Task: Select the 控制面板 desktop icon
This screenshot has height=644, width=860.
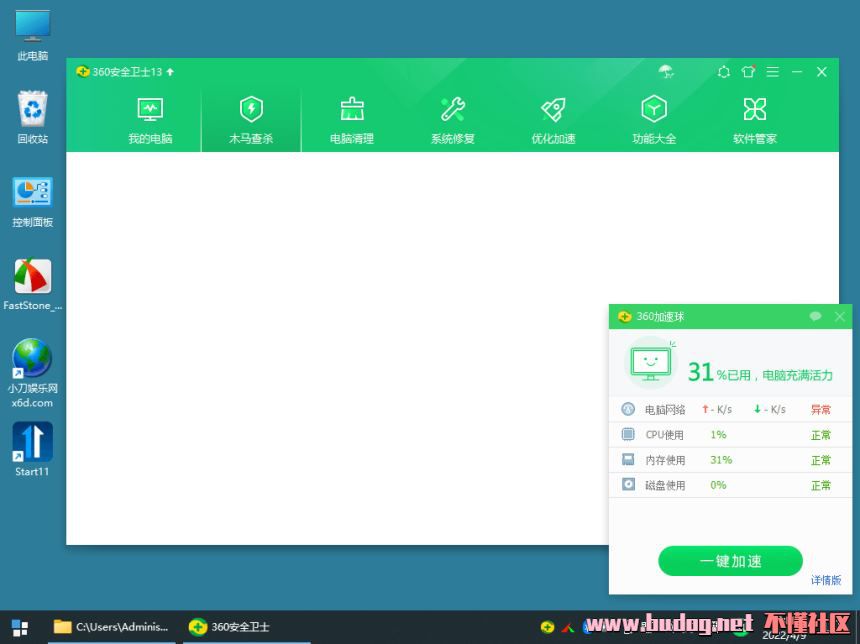Action: [x=32, y=202]
